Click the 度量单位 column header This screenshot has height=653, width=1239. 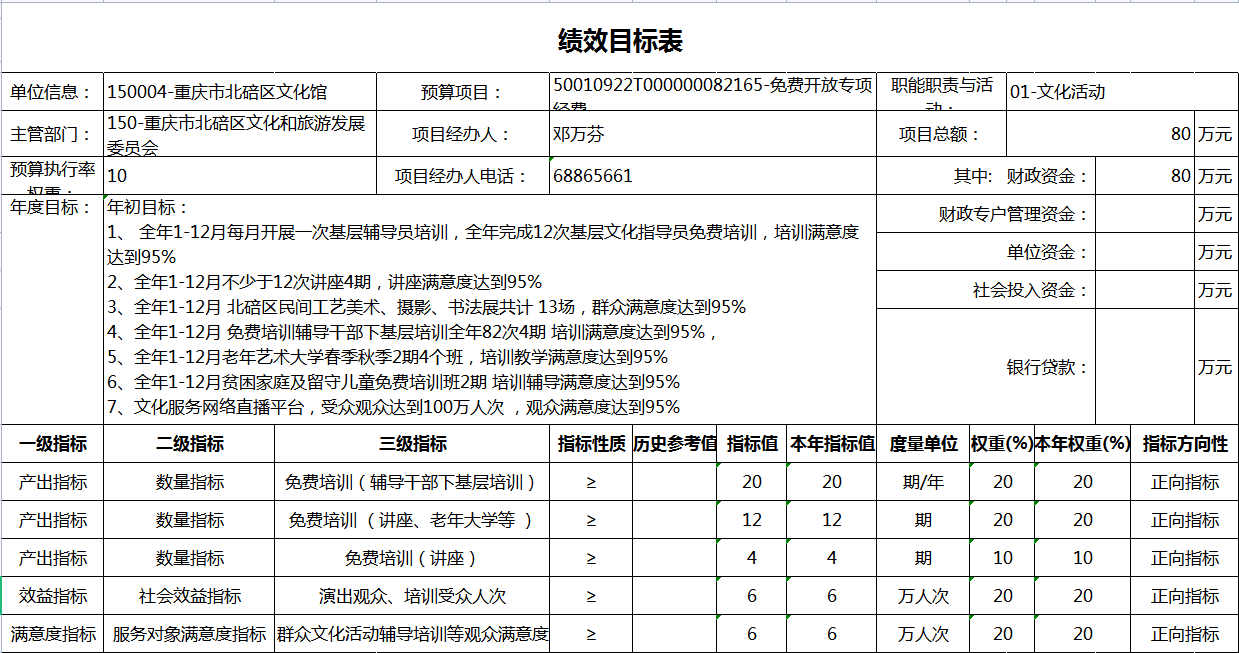click(923, 444)
